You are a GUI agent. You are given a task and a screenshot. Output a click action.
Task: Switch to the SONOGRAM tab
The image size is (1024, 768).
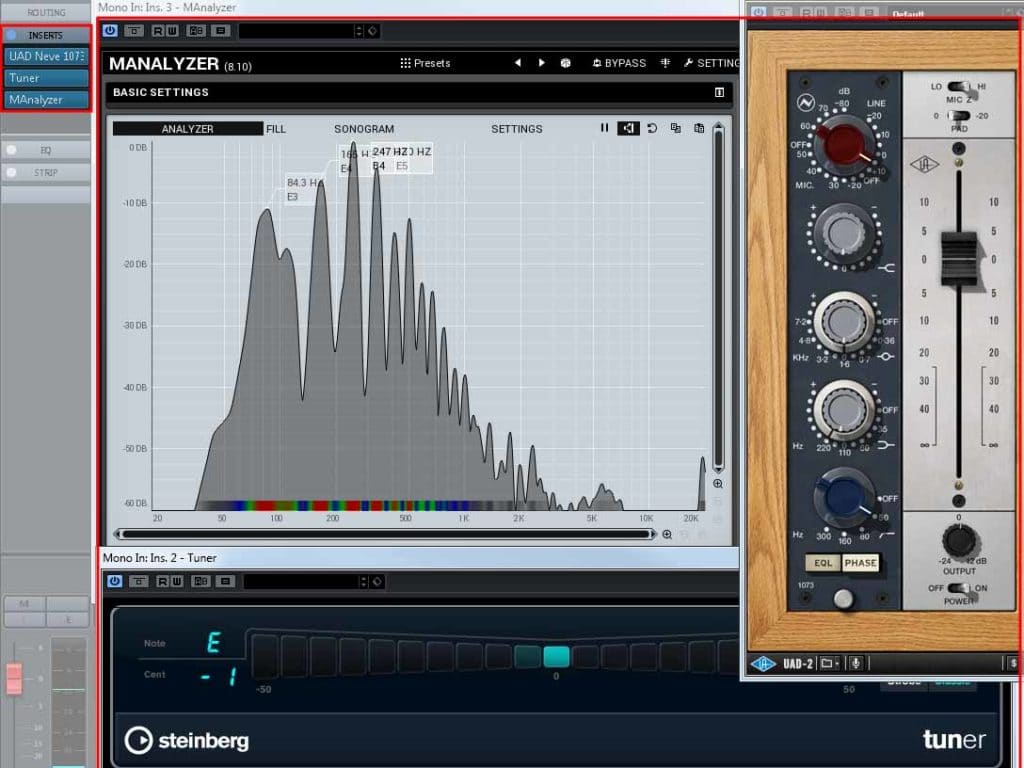click(364, 129)
